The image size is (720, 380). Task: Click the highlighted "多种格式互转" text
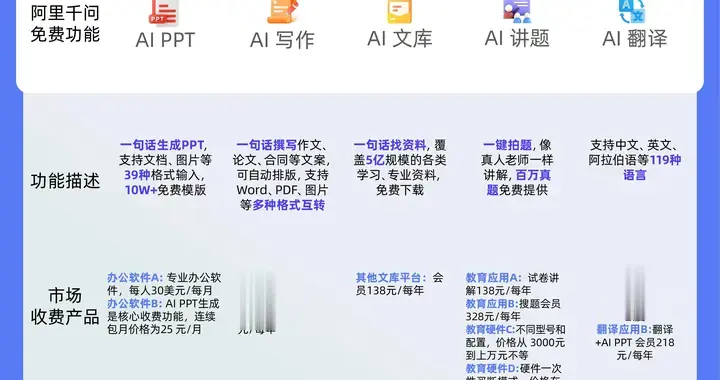(x=288, y=205)
